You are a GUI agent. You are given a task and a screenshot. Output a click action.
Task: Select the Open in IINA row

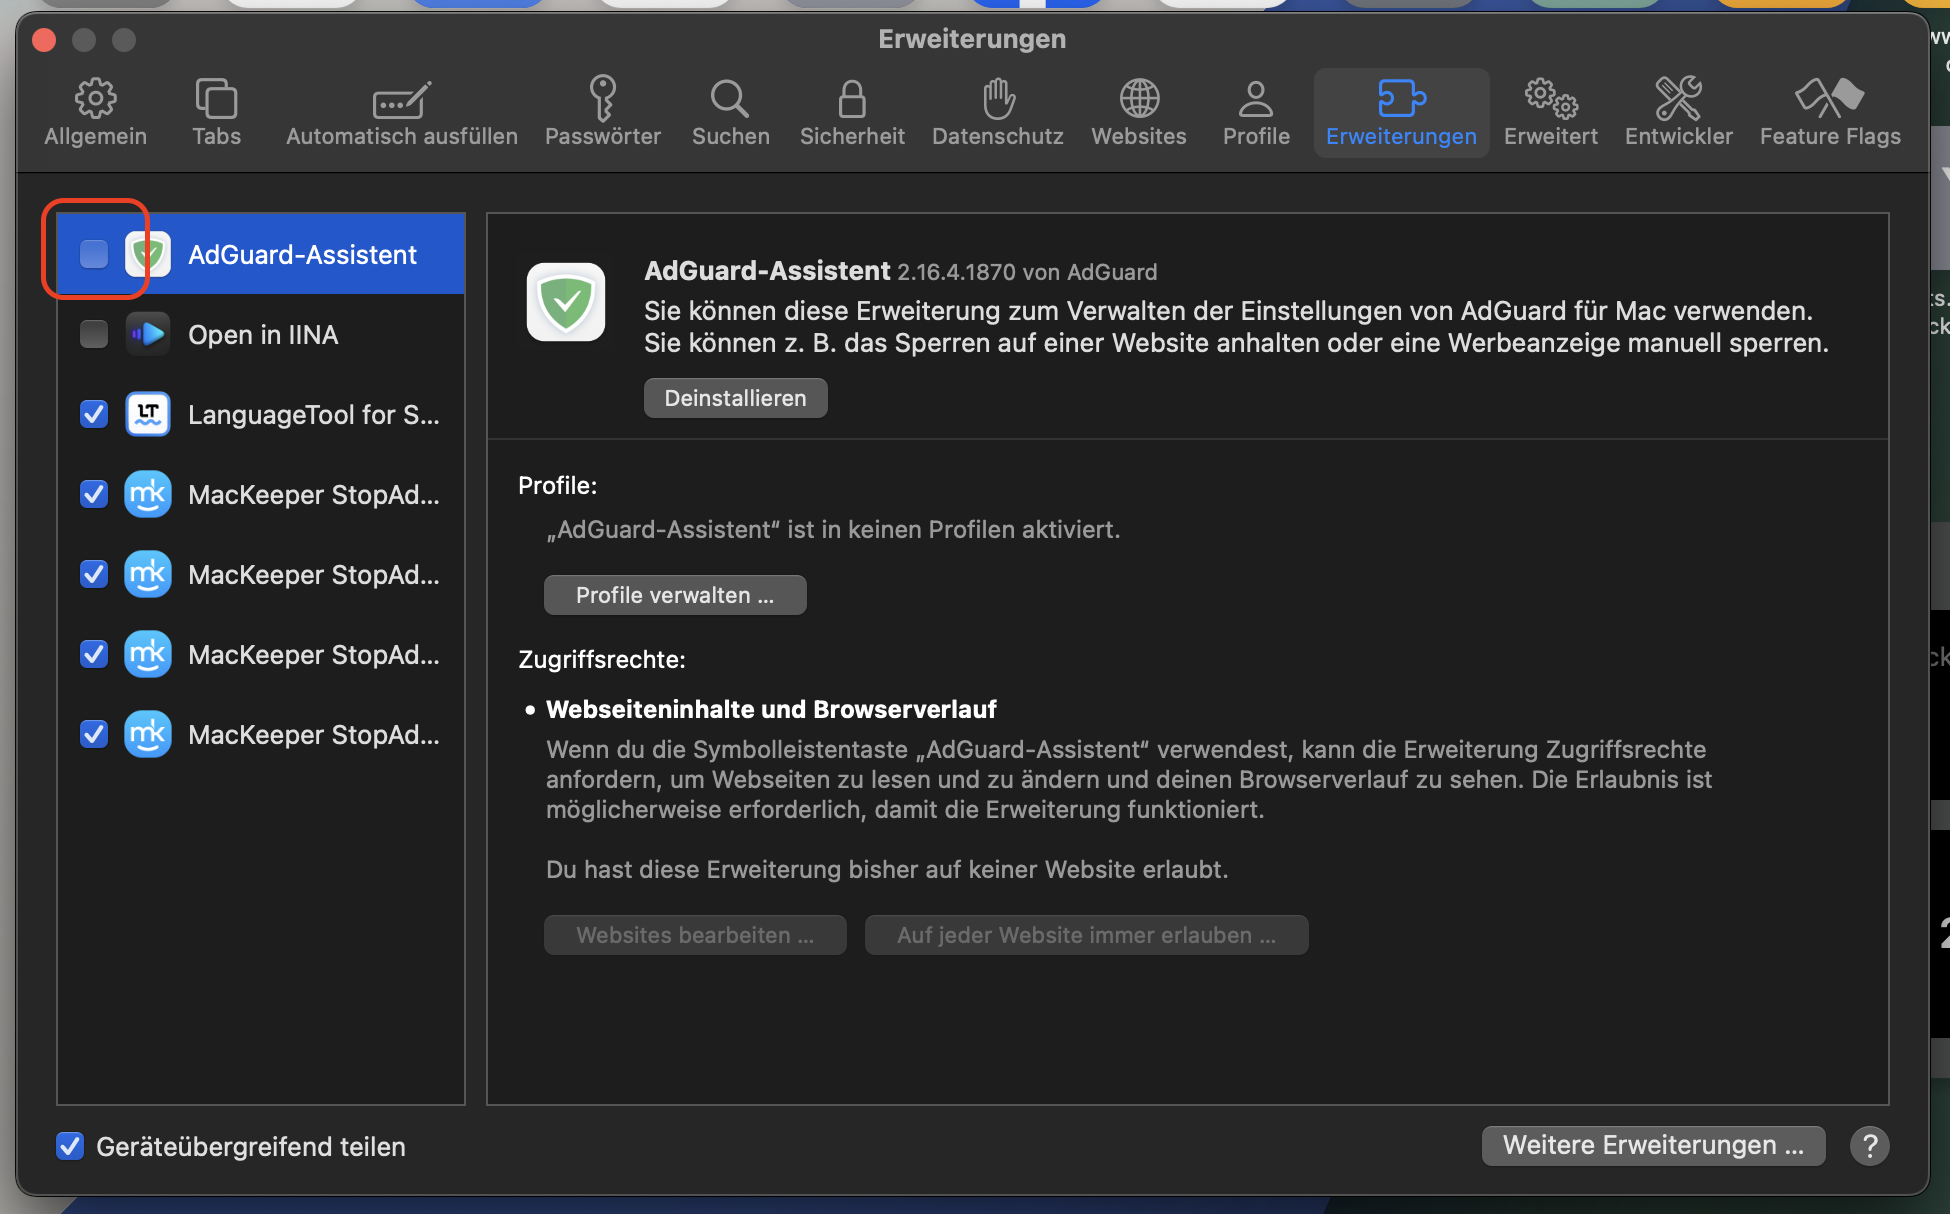click(x=261, y=334)
